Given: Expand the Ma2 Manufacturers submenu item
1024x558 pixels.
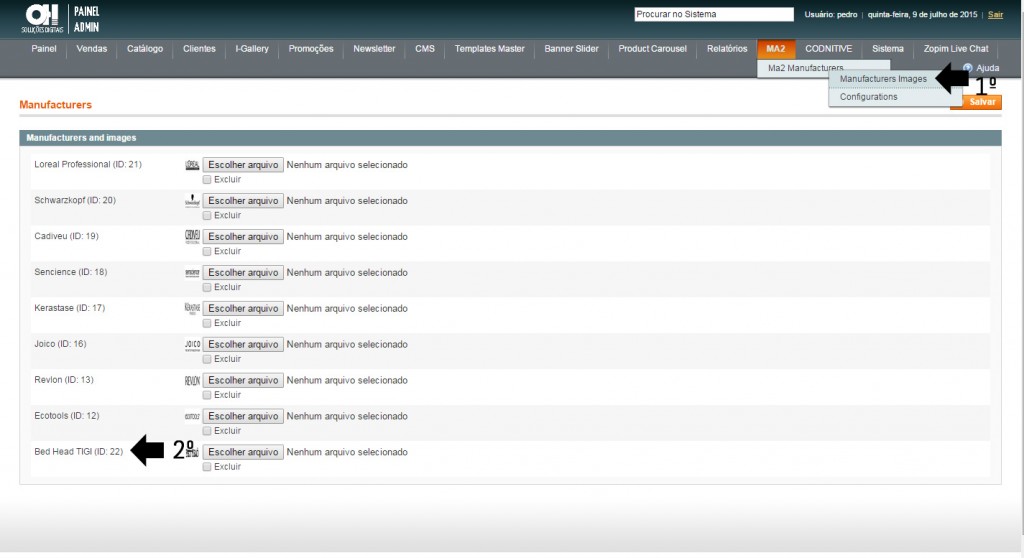Looking at the screenshot, I should [806, 68].
